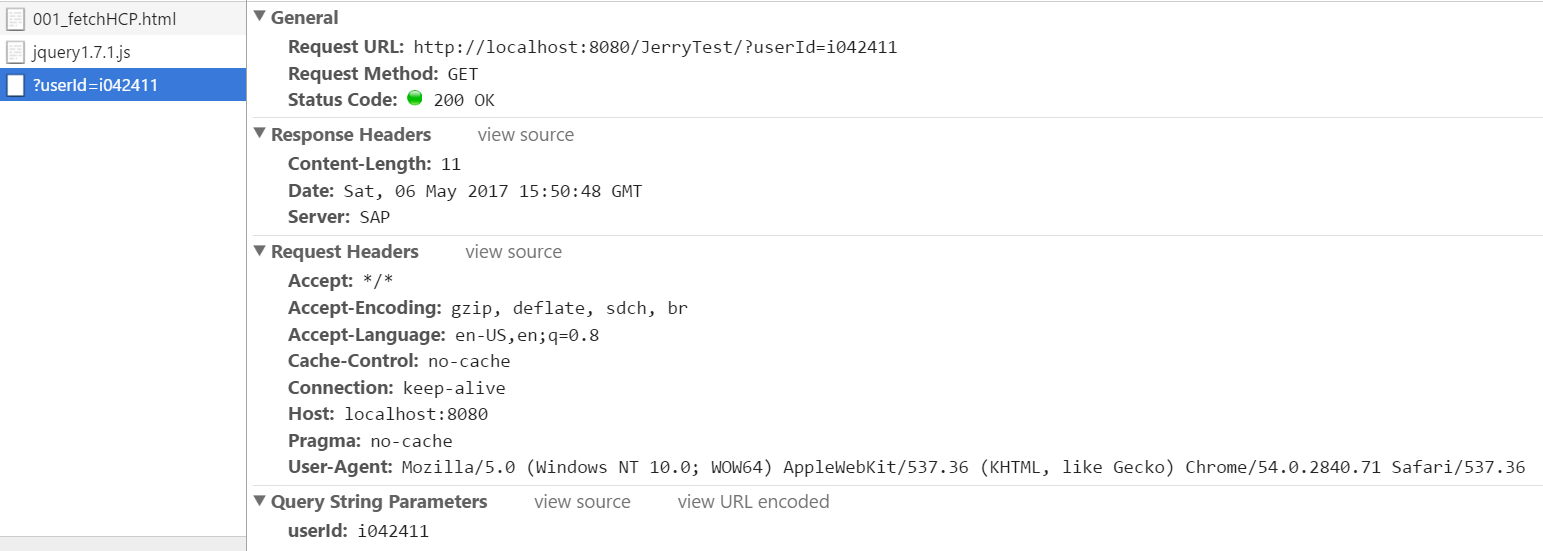Viewport: 1543px width, 551px height.
Task: View source of Query String Parameters
Action: [x=582, y=502]
